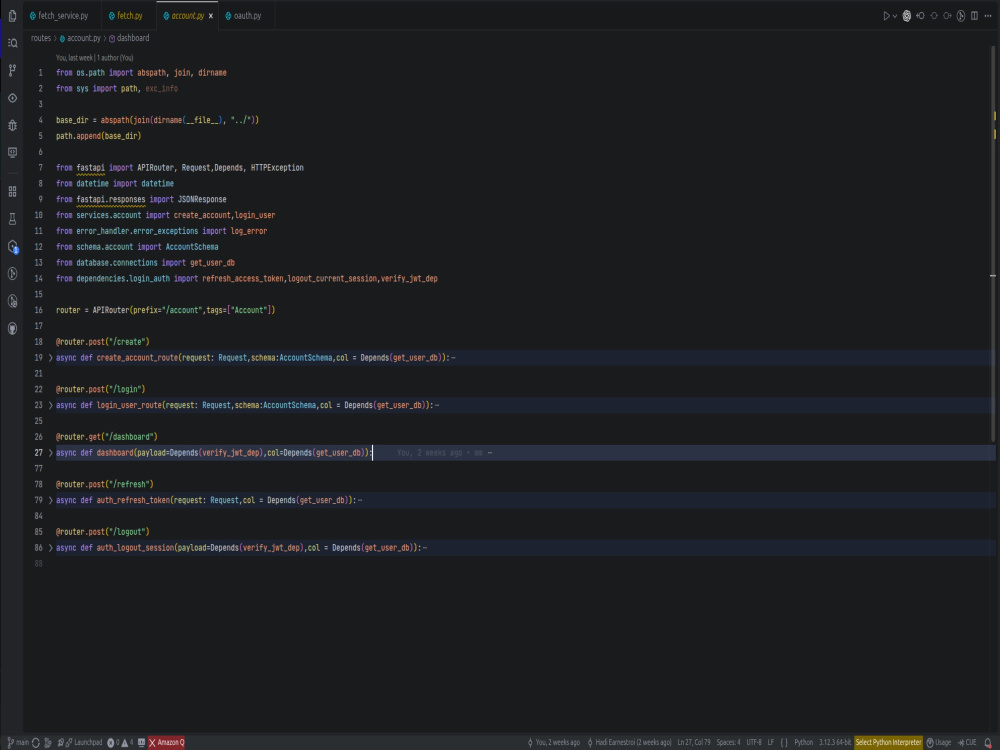Click the main branch name in status bar
The image size is (1000, 750).
click(18, 742)
